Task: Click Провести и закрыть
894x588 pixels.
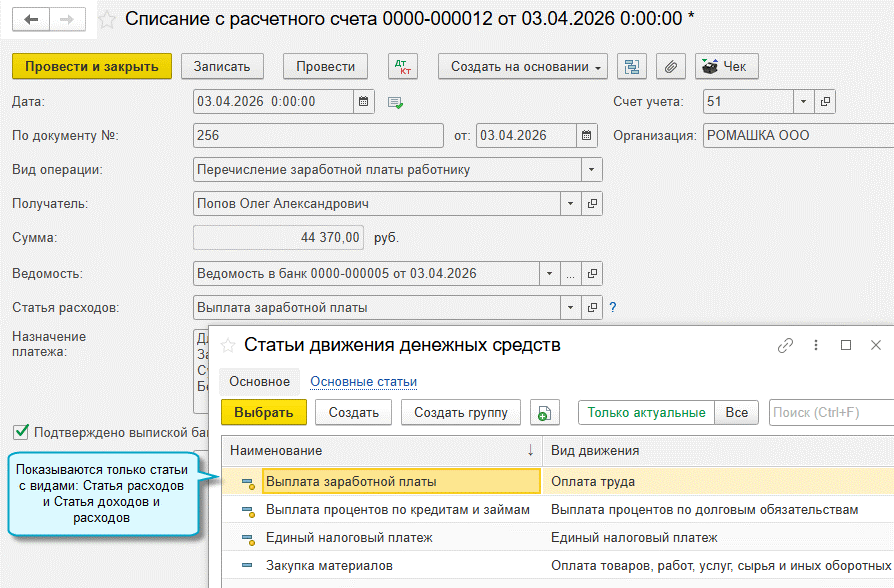Action: (92, 67)
